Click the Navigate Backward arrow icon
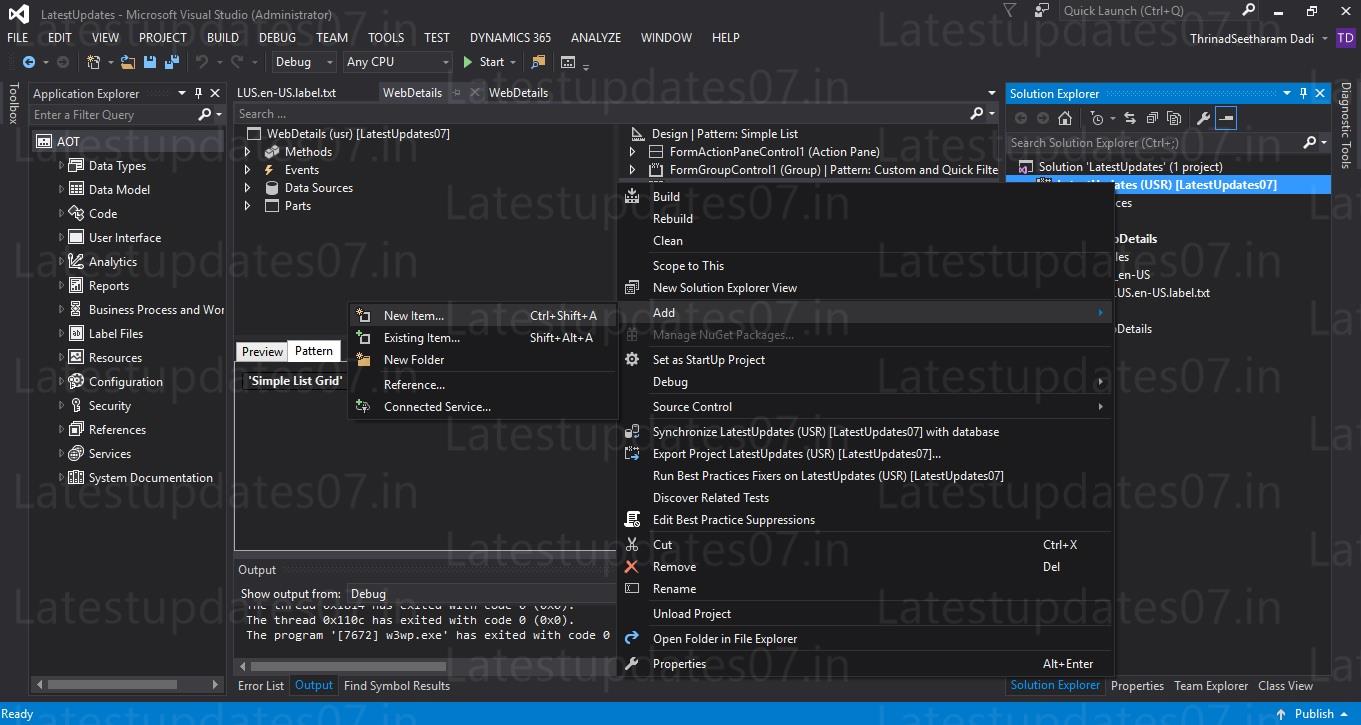This screenshot has width=1361, height=725. 31,62
